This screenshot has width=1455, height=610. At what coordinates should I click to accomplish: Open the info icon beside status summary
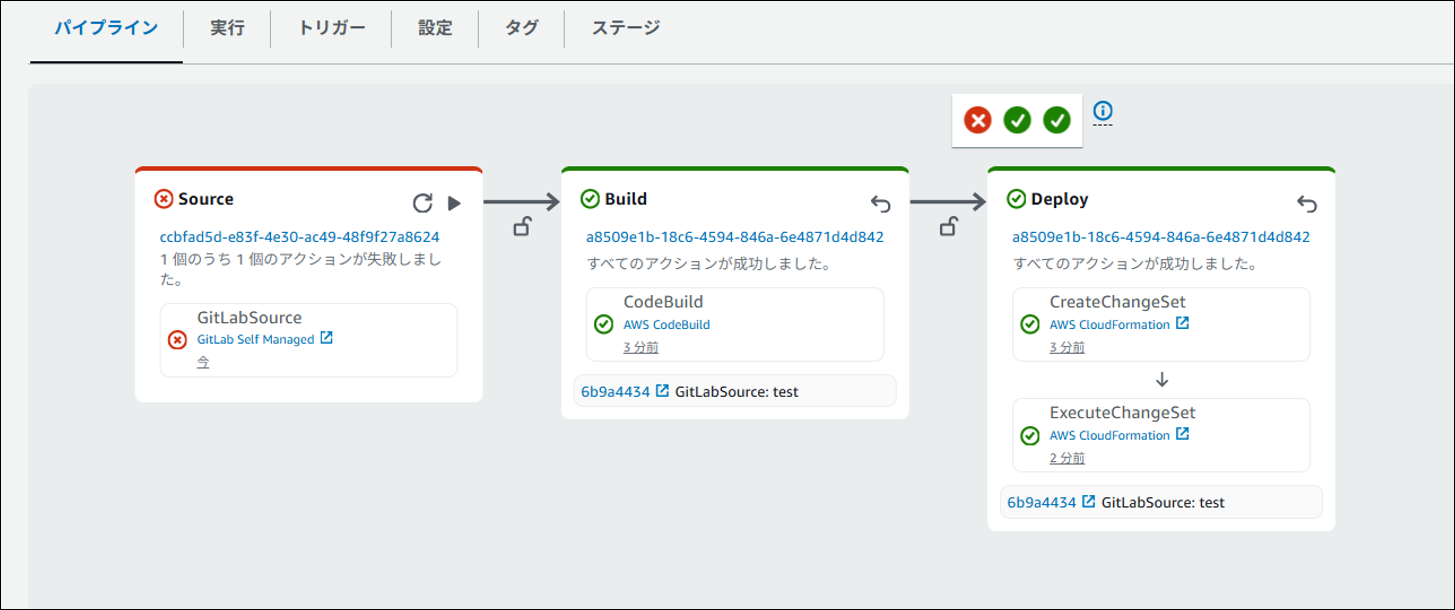click(x=1103, y=111)
